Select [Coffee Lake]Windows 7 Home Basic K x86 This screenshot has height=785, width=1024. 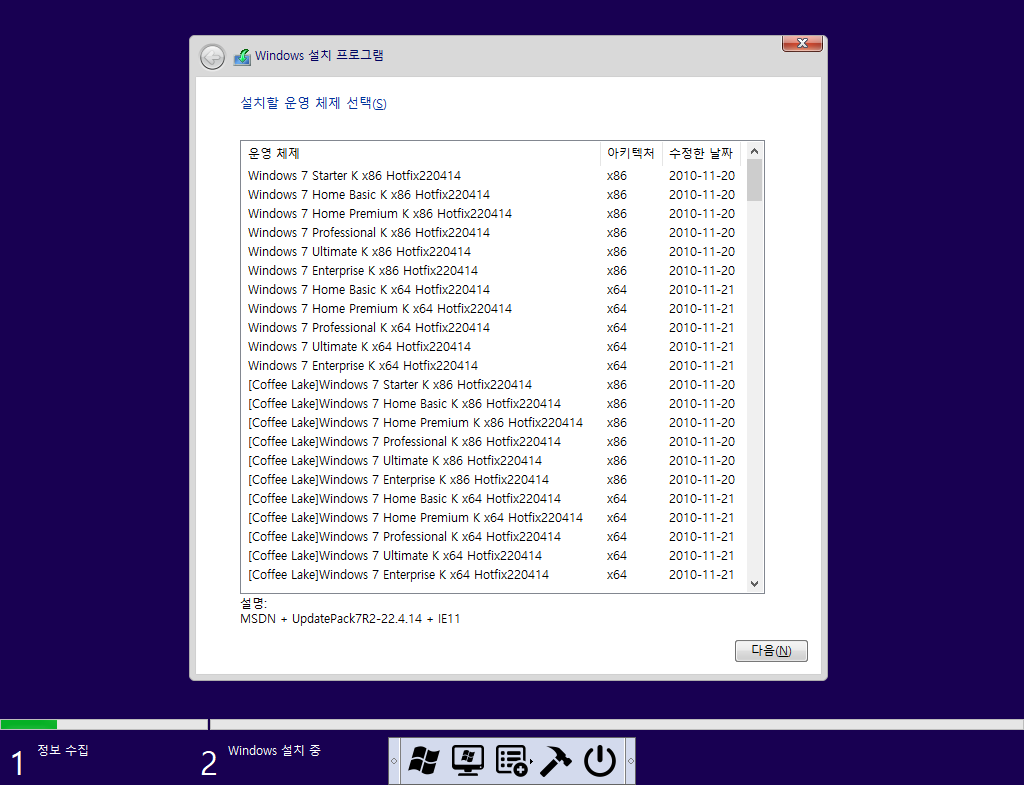coord(492,404)
